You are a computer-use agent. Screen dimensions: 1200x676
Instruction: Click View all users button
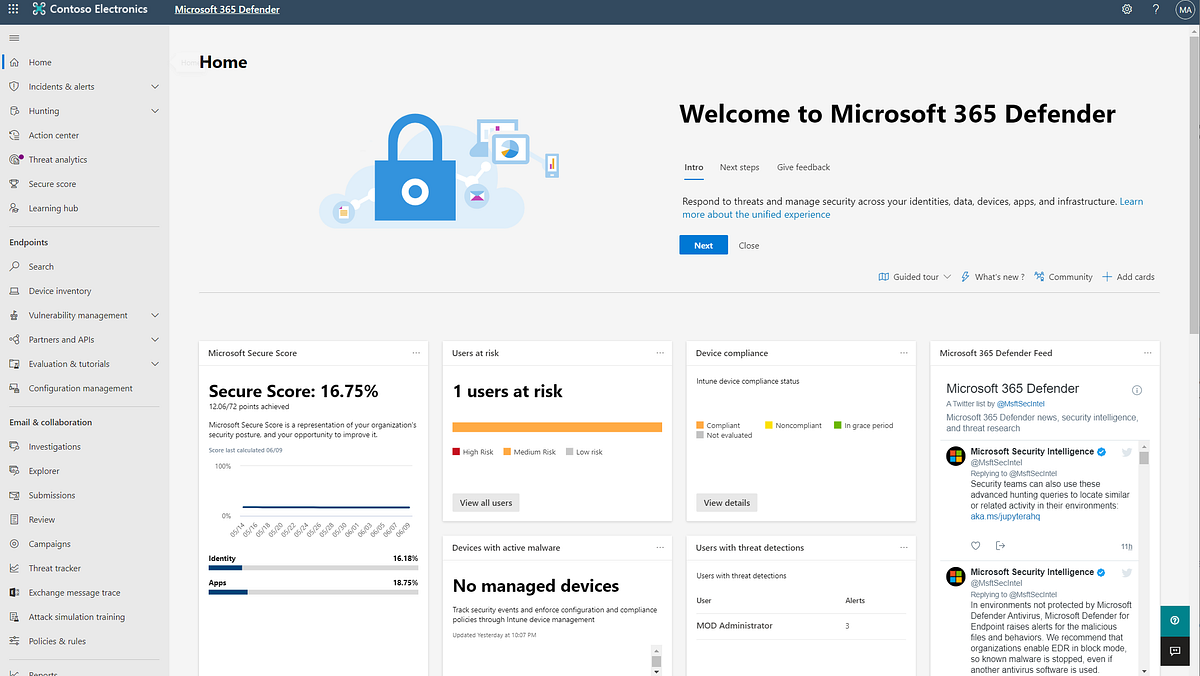[x=486, y=503]
